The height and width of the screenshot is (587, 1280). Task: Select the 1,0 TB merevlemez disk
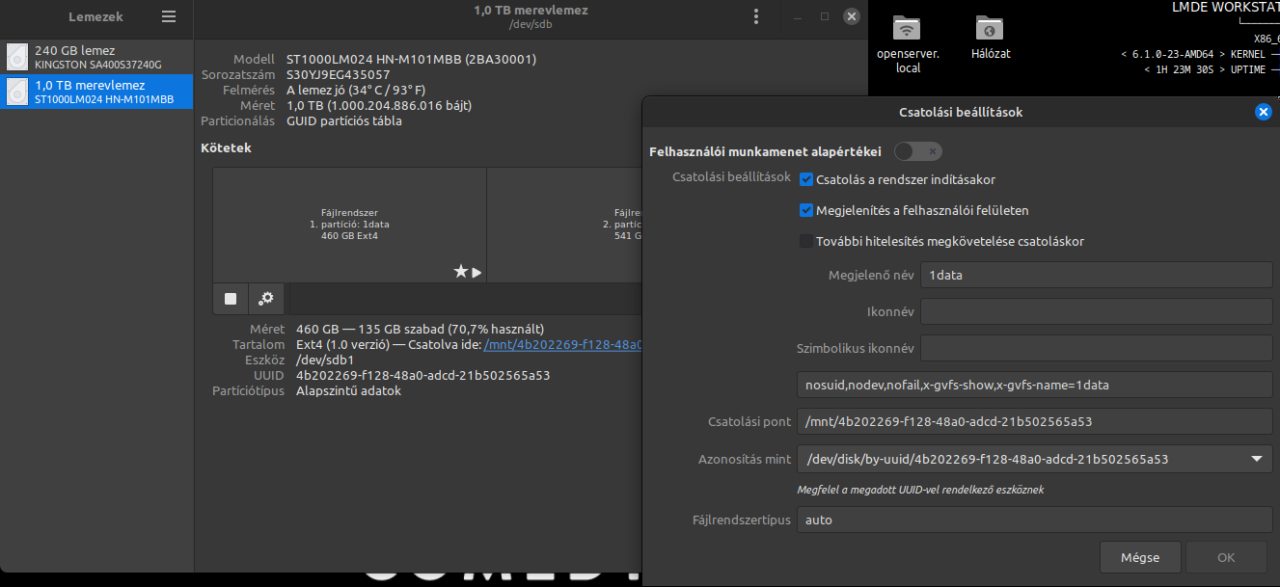tap(97, 92)
